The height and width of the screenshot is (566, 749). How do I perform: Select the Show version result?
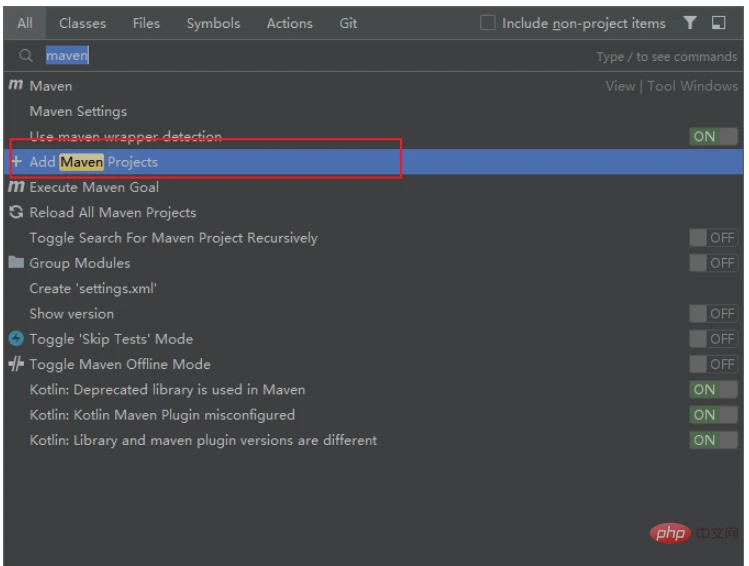[71, 314]
